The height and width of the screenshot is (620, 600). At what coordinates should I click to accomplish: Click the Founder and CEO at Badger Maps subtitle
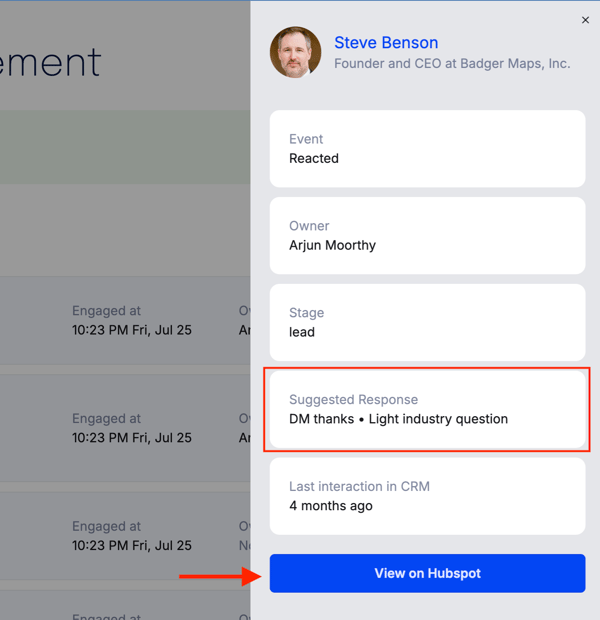click(x=452, y=64)
